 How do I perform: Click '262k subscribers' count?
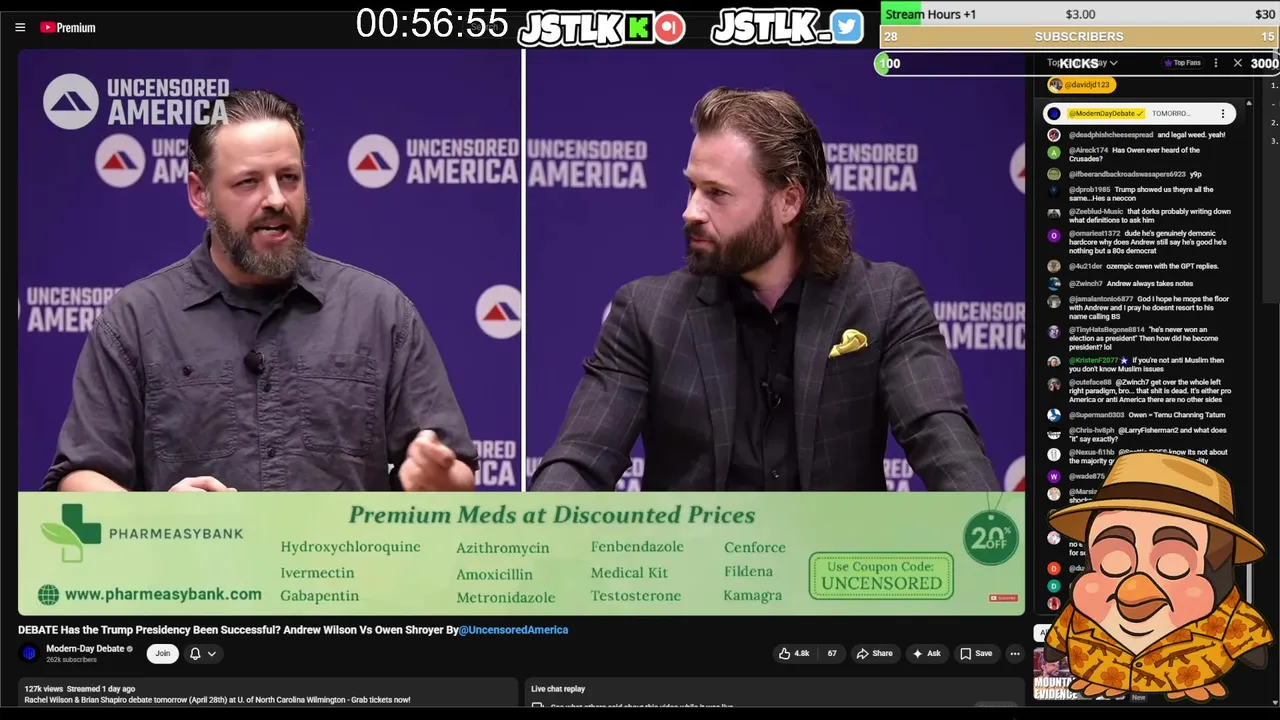tap(71, 660)
